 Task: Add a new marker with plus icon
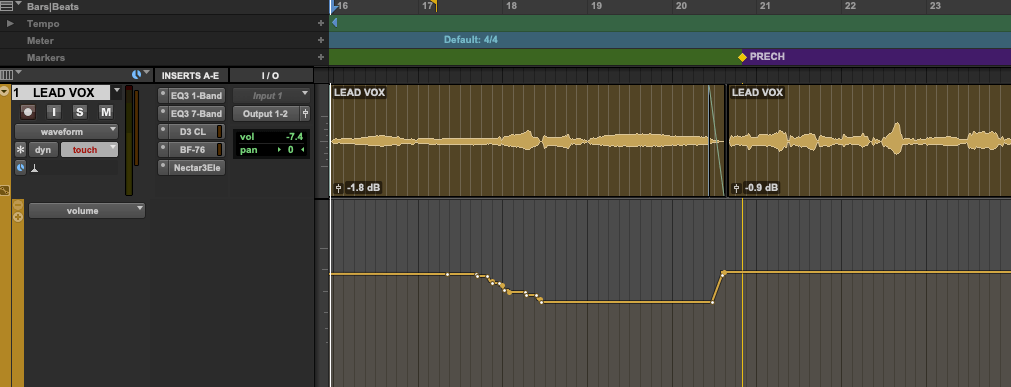point(320,57)
